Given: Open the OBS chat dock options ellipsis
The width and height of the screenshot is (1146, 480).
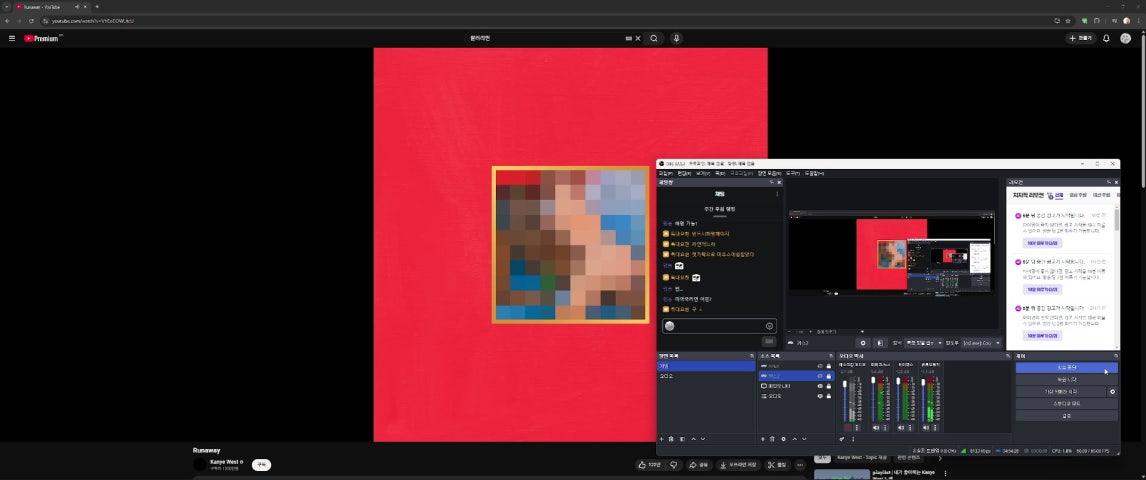Looking at the screenshot, I should pos(777,194).
